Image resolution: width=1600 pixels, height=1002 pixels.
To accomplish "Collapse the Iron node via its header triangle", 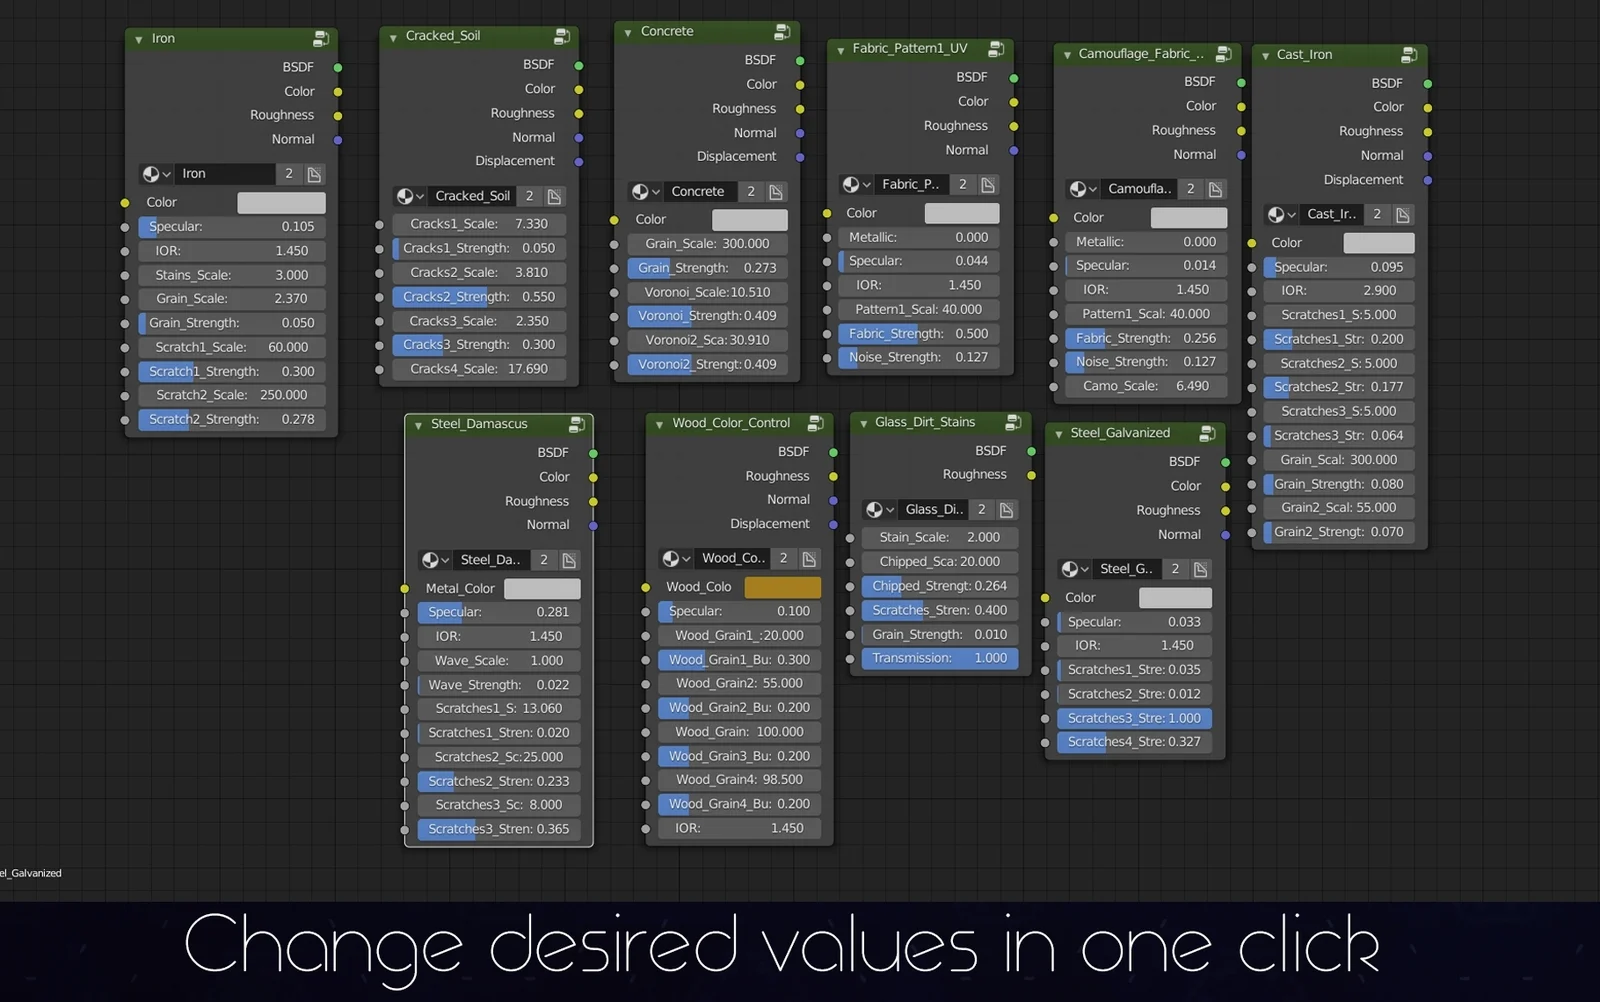I will (x=137, y=38).
